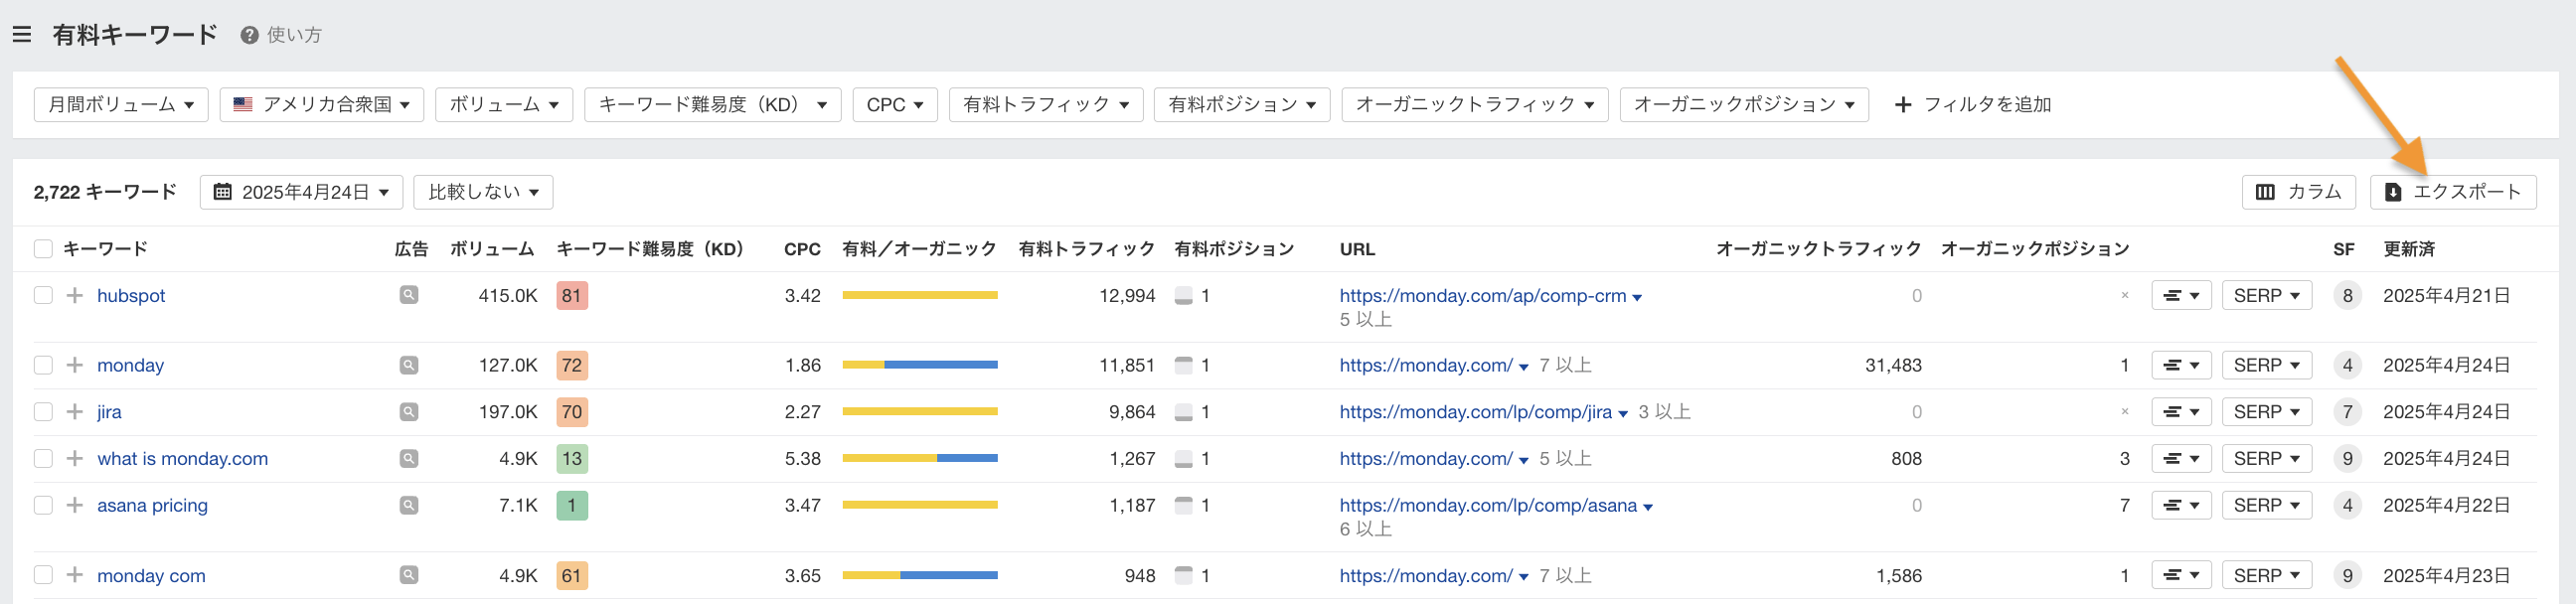Open the ボリューム filter dropdown
Image resolution: width=2576 pixels, height=604 pixels.
504,105
